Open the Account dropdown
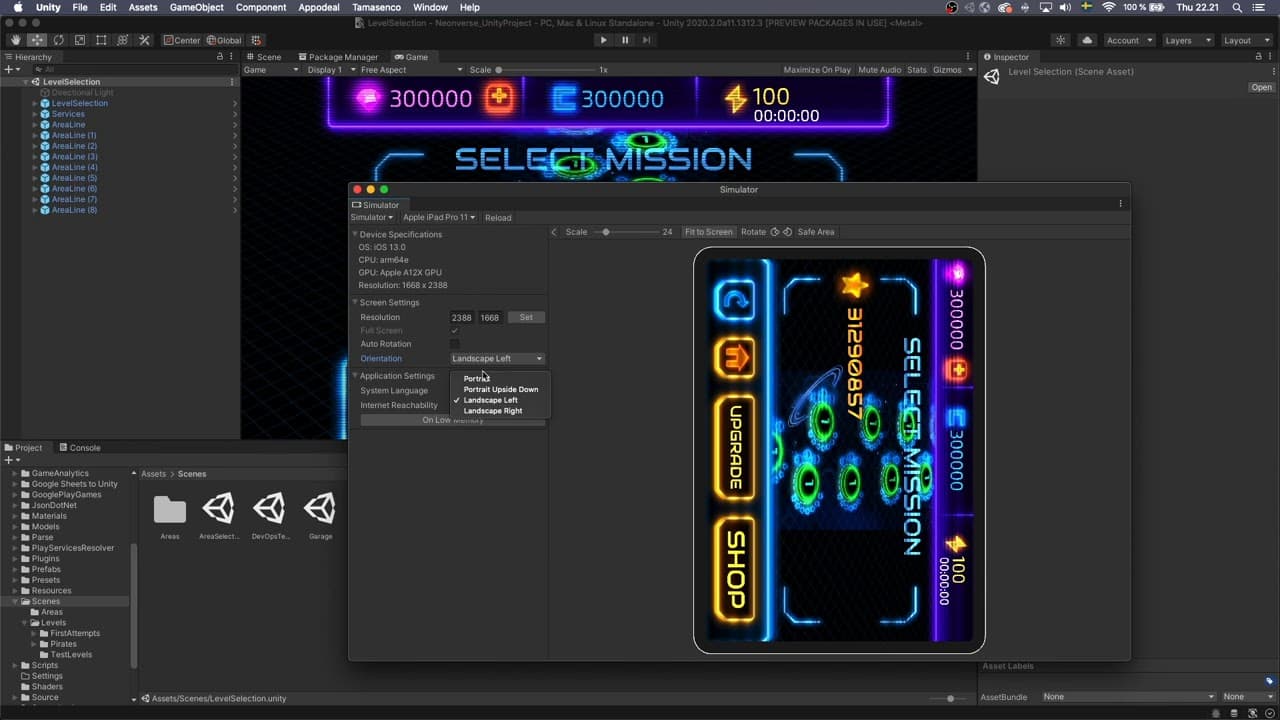 click(x=1129, y=40)
